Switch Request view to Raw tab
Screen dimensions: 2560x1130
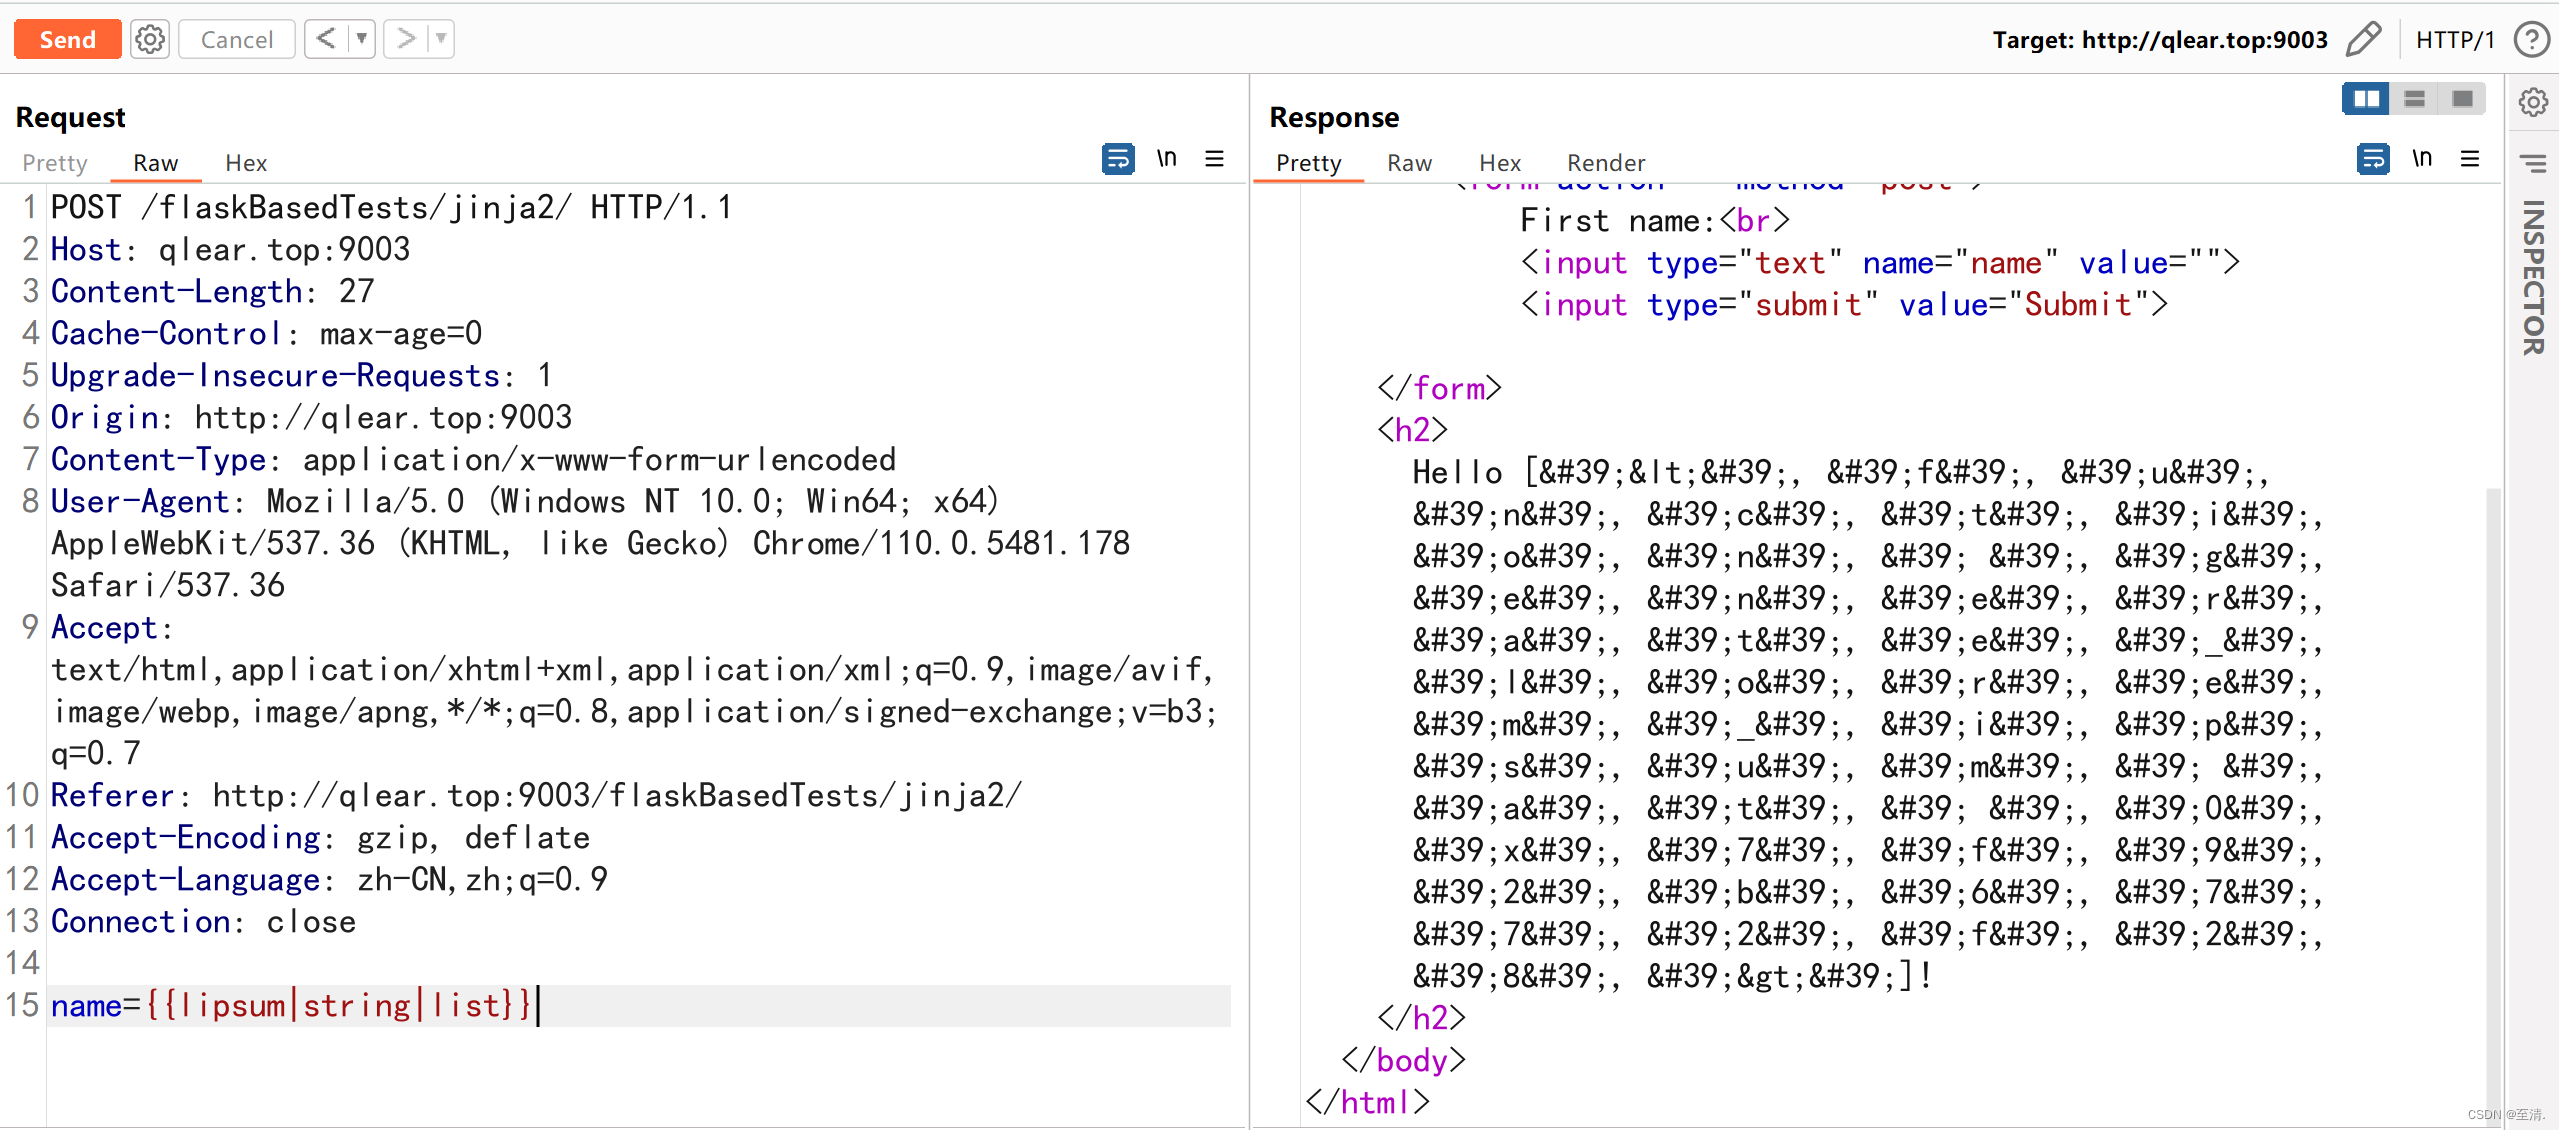tap(156, 162)
